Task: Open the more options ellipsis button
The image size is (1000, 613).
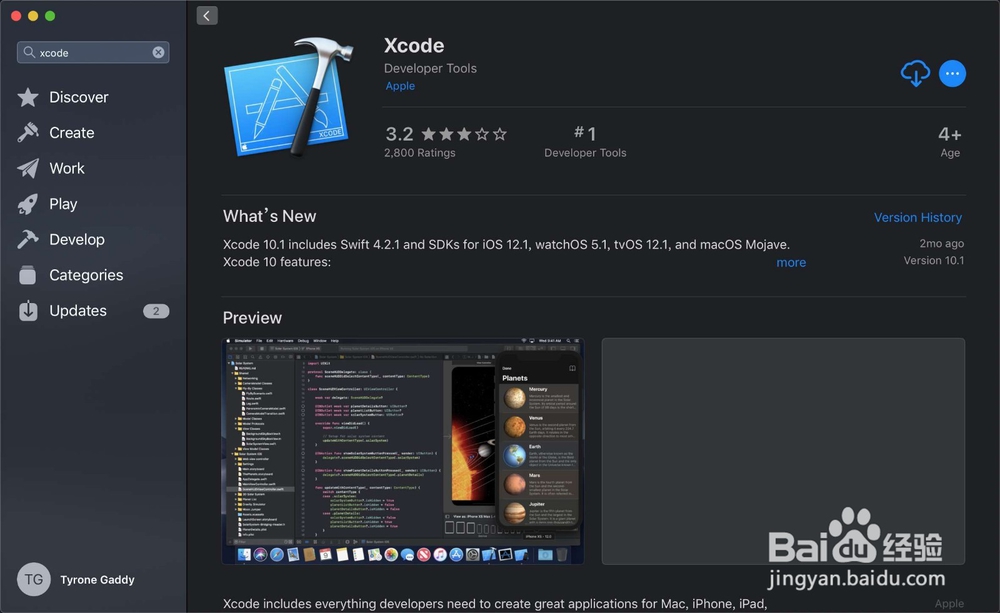Action: click(x=952, y=73)
